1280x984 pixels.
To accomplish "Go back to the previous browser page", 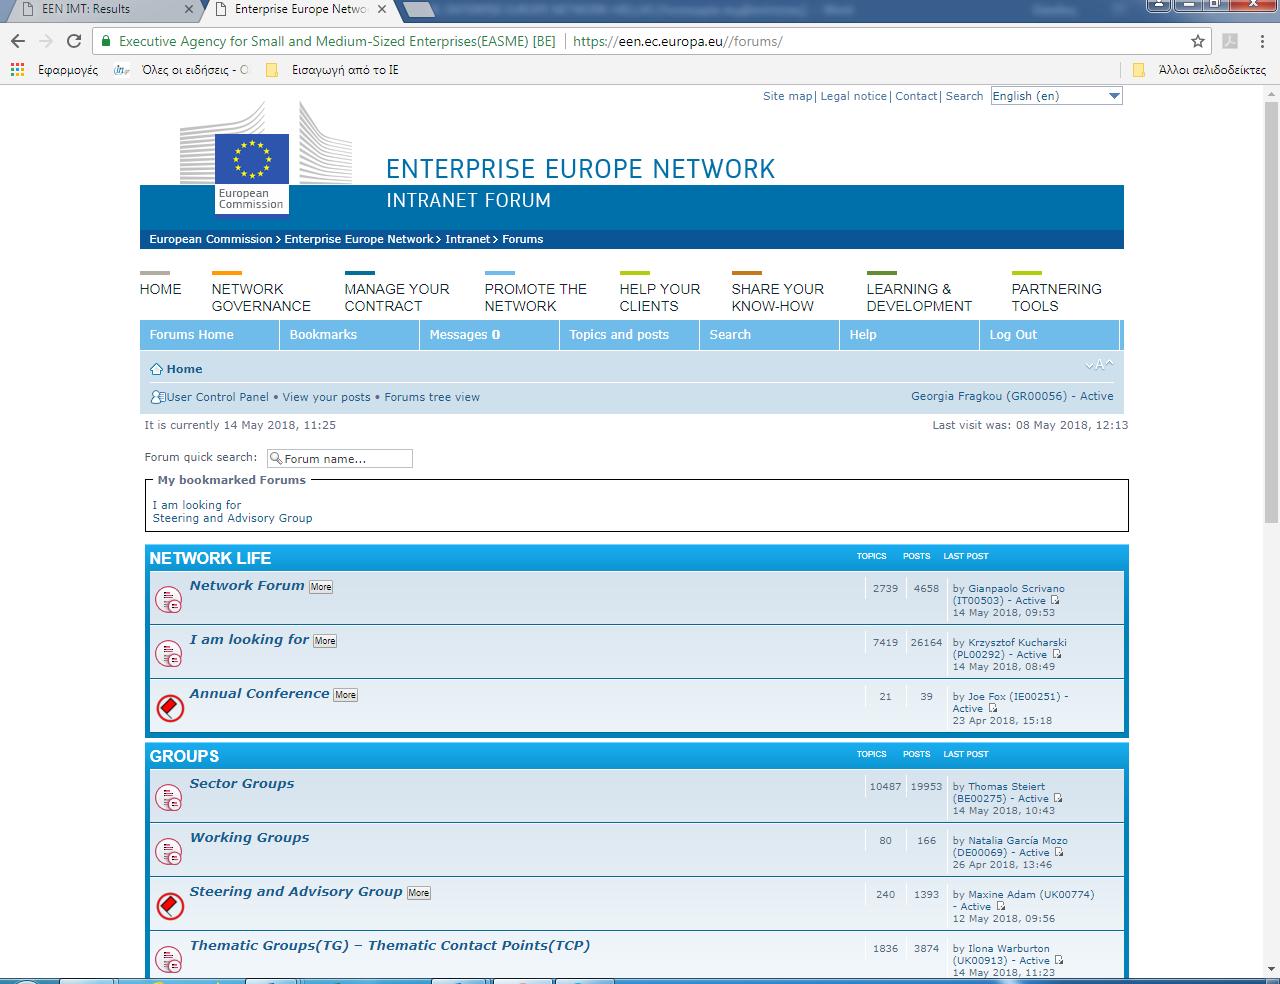I will tap(18, 41).
